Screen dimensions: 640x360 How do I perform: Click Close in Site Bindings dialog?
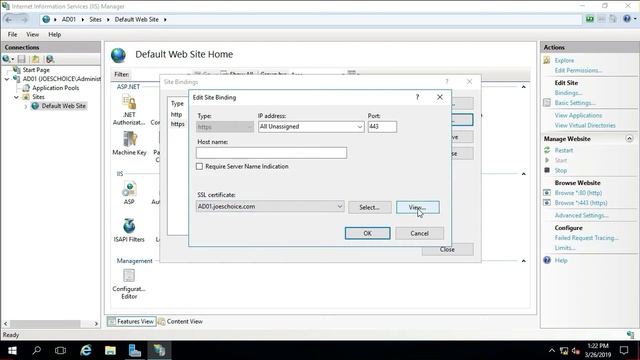coord(447,249)
